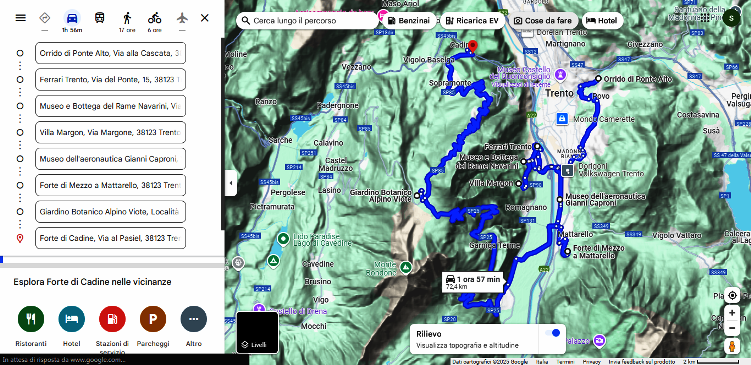Click Forte di Cadine destination field
This screenshot has width=751, height=365.
(x=110, y=238)
